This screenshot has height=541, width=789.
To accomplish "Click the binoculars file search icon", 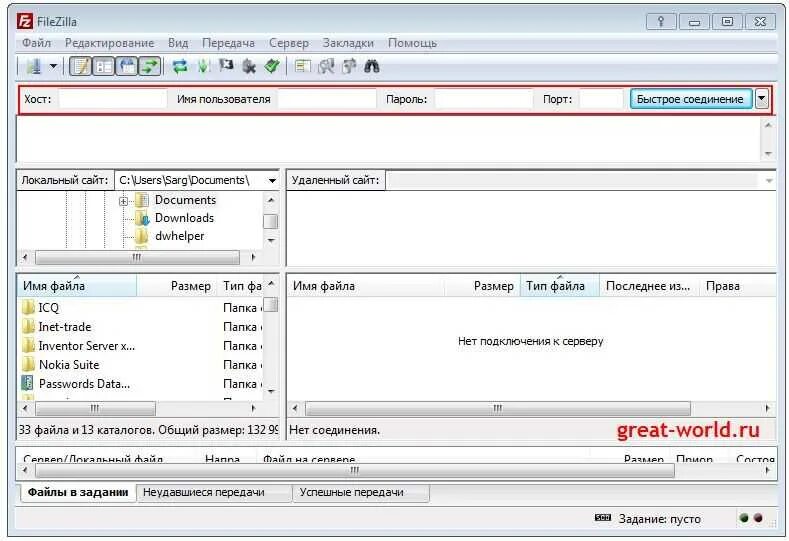I will pos(371,66).
